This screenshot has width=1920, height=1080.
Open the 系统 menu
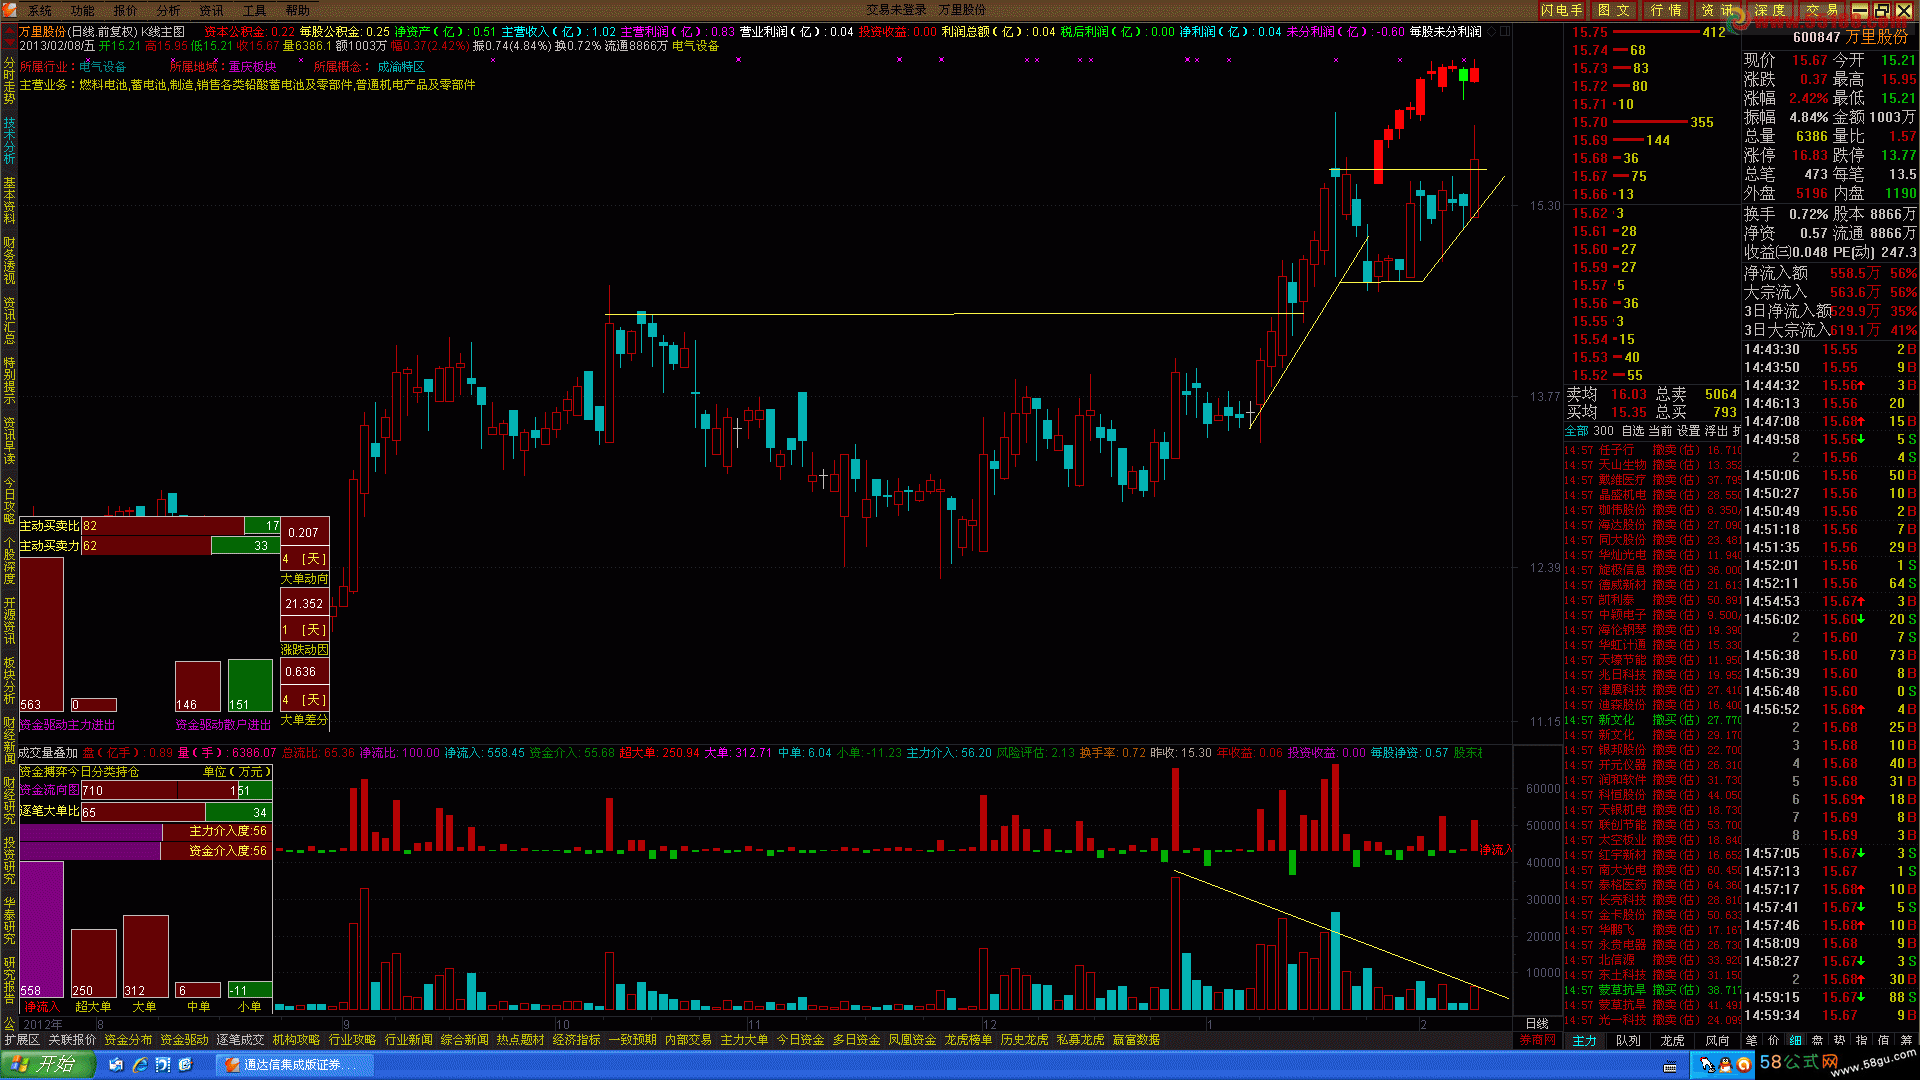coord(39,10)
